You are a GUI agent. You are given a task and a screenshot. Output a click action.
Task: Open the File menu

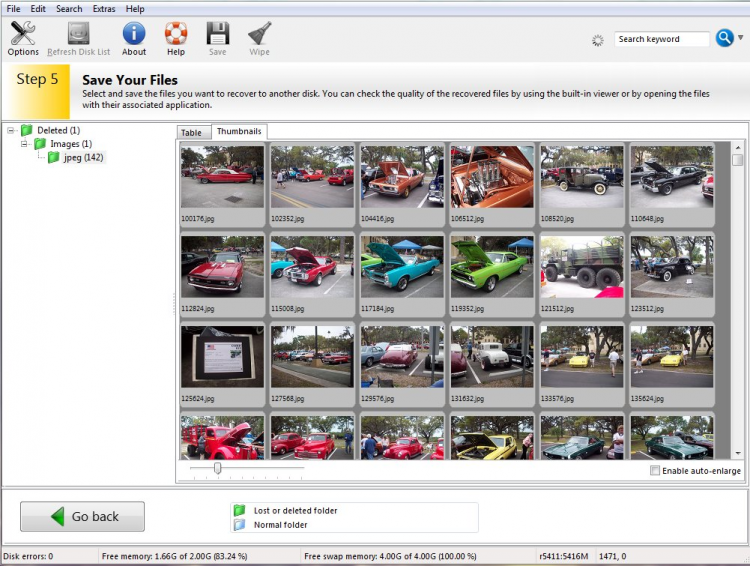point(13,9)
